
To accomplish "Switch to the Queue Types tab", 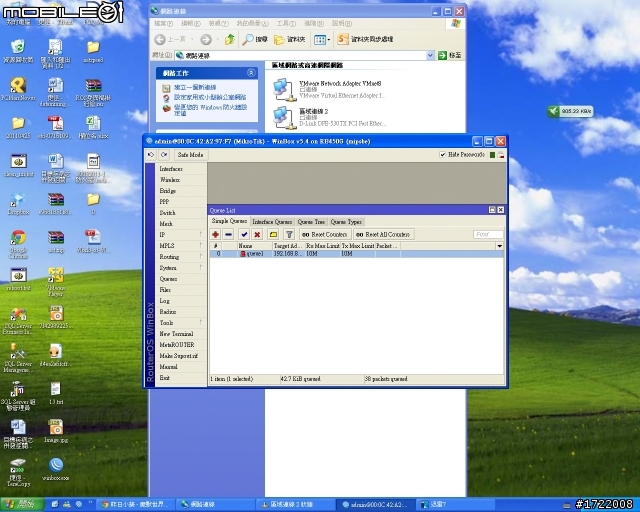I will click(x=346, y=222).
